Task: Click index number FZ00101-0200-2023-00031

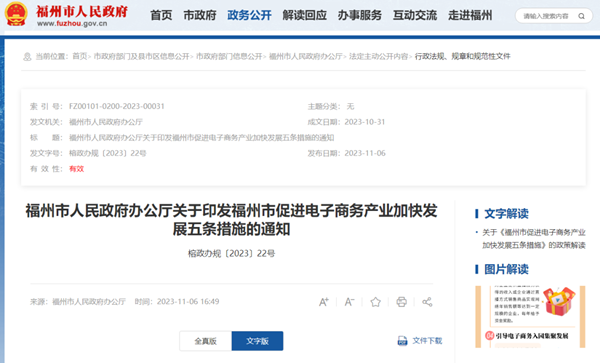Action: coord(117,106)
